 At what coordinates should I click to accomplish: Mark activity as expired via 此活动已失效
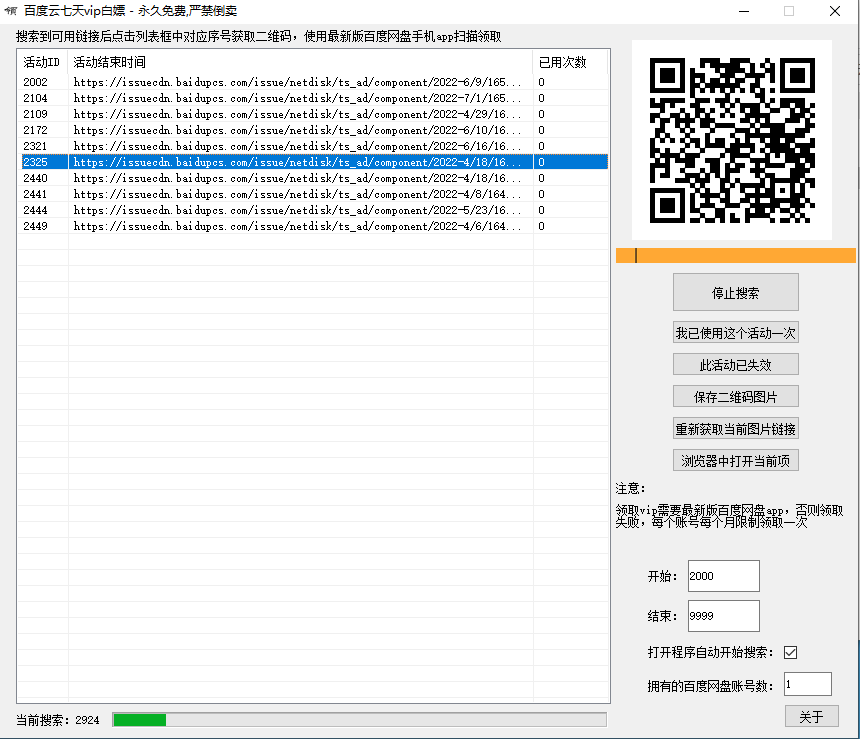click(x=735, y=364)
